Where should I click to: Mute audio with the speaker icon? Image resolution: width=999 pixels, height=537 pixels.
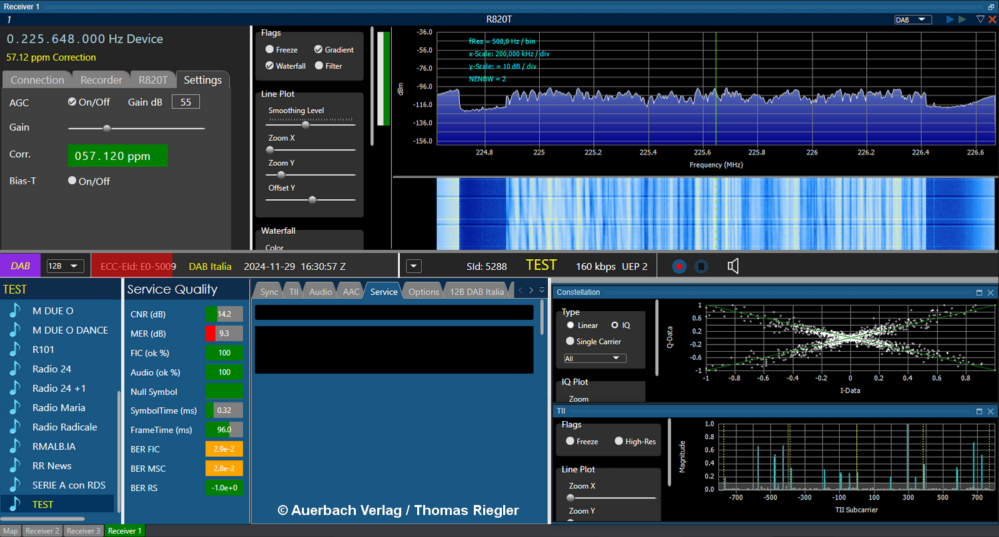click(733, 266)
